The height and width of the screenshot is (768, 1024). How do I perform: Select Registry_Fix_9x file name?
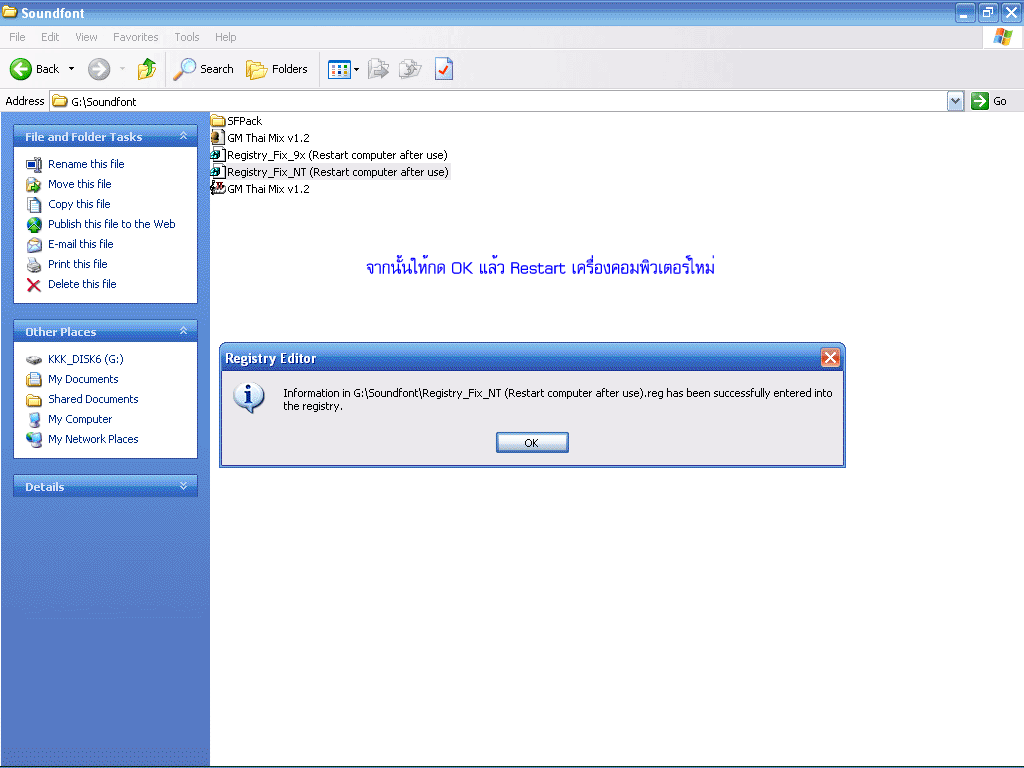[x=337, y=155]
